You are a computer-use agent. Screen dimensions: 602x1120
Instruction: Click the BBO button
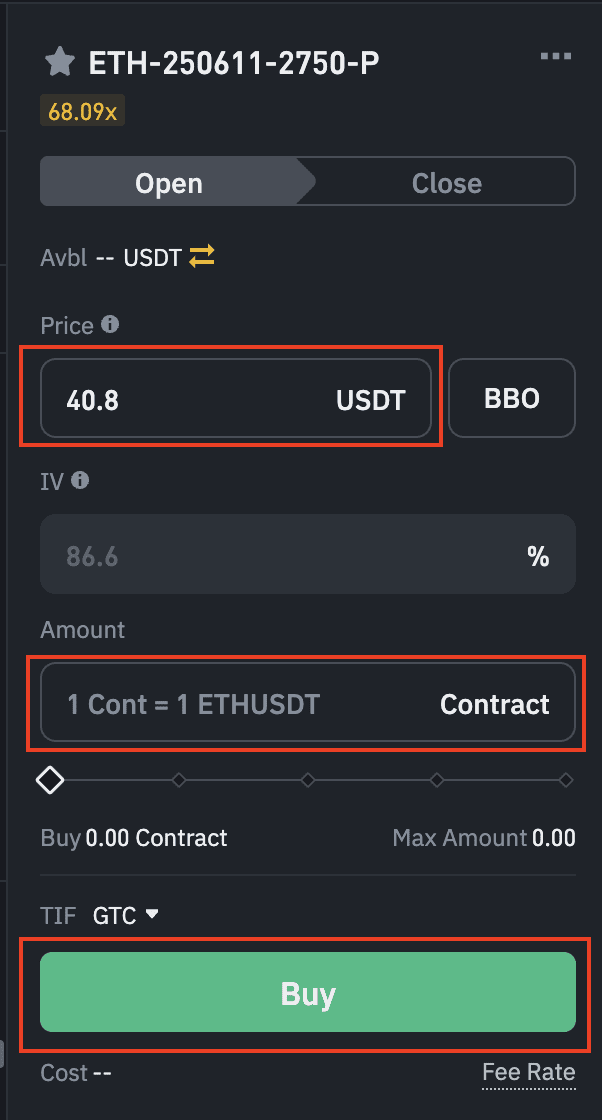tap(512, 399)
